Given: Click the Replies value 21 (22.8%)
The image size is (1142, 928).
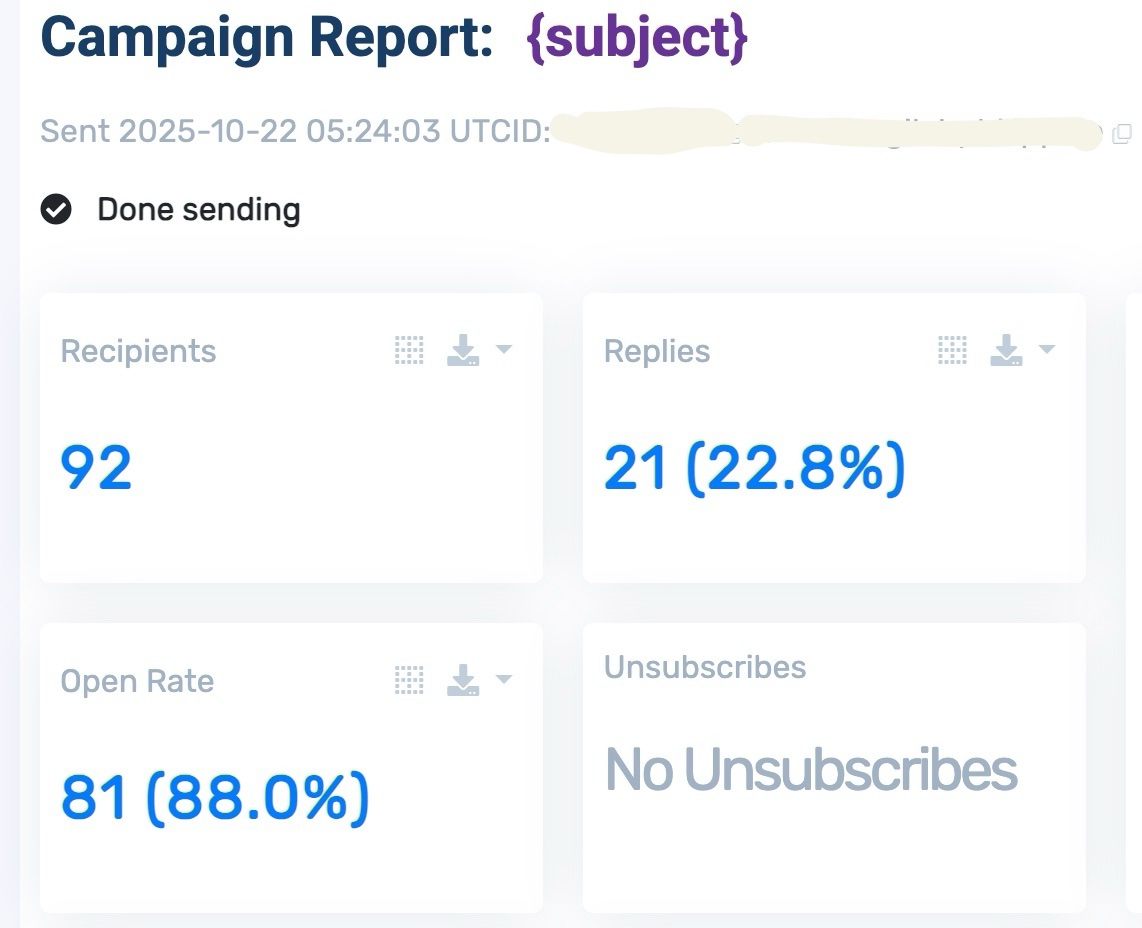Looking at the screenshot, I should (x=753, y=468).
